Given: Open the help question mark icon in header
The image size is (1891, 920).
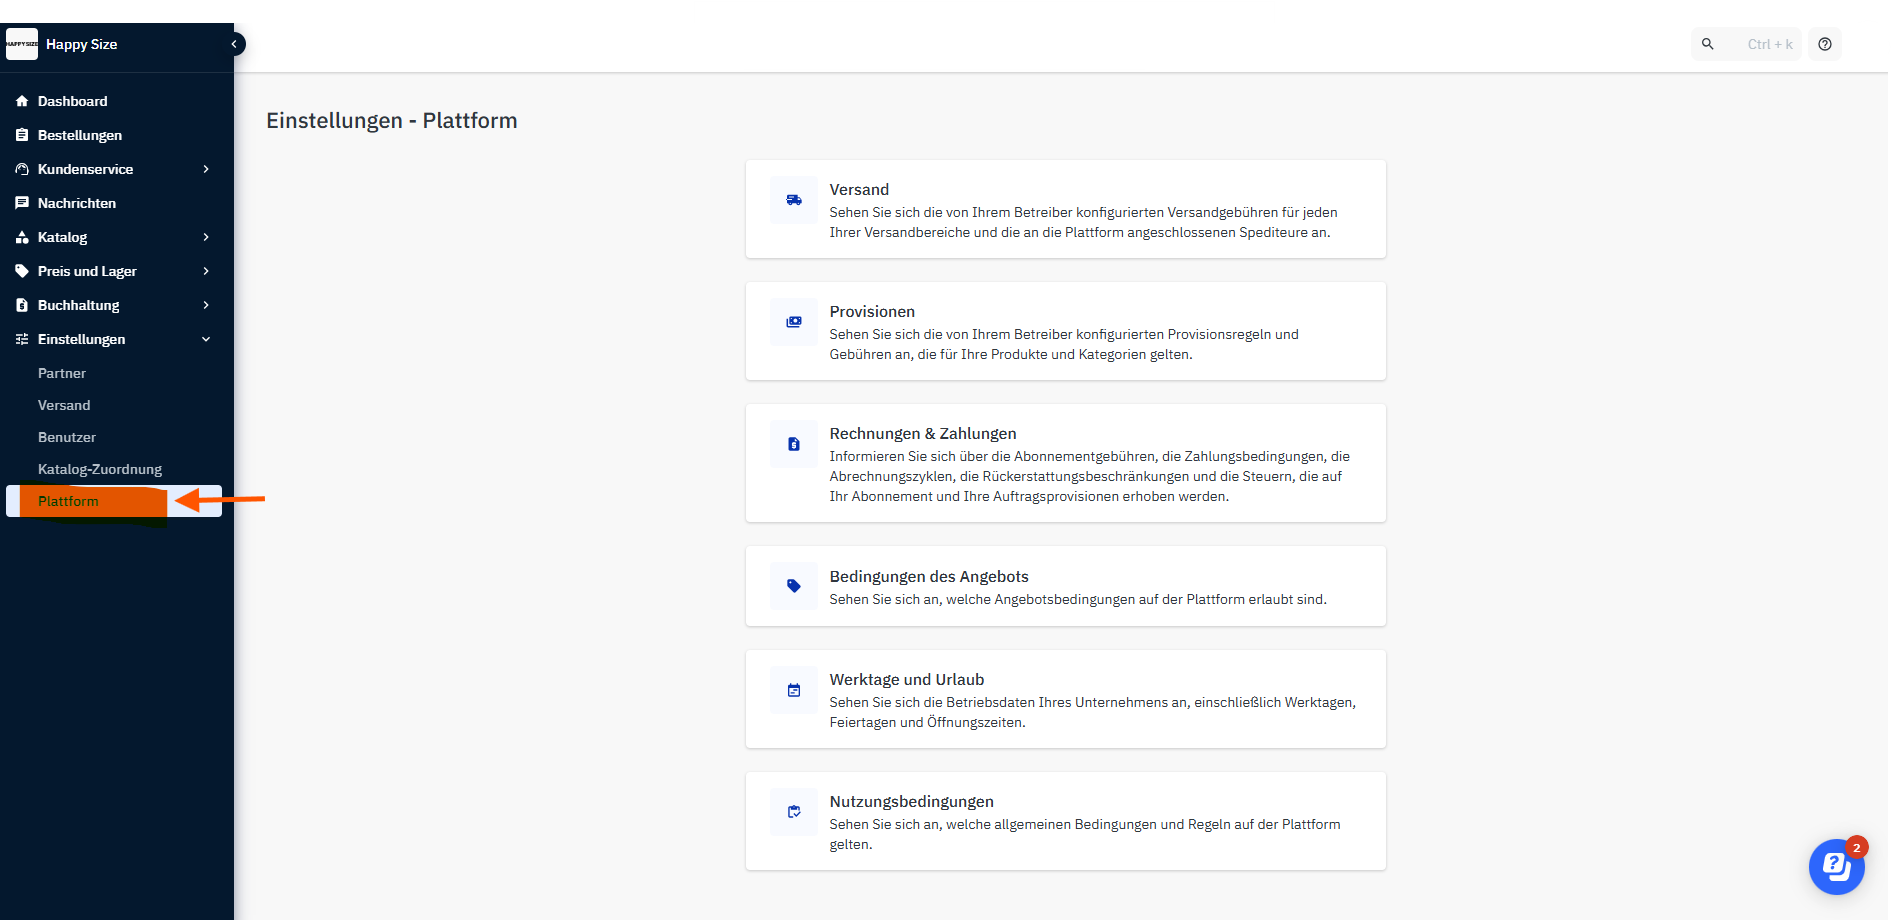Looking at the screenshot, I should 1824,44.
